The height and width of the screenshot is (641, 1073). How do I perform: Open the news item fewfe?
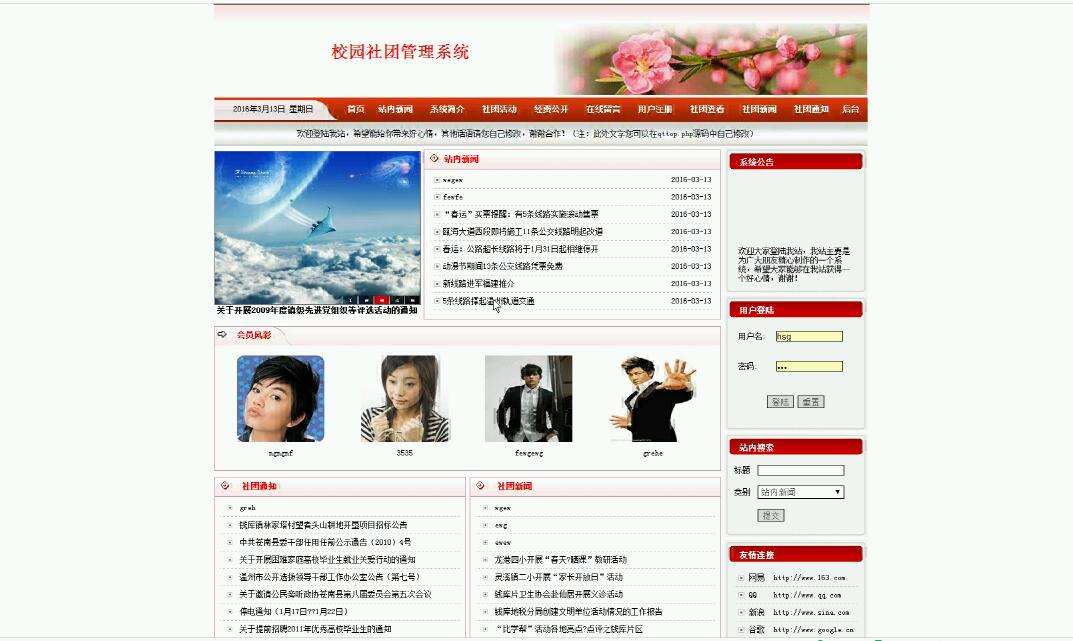tap(452, 197)
